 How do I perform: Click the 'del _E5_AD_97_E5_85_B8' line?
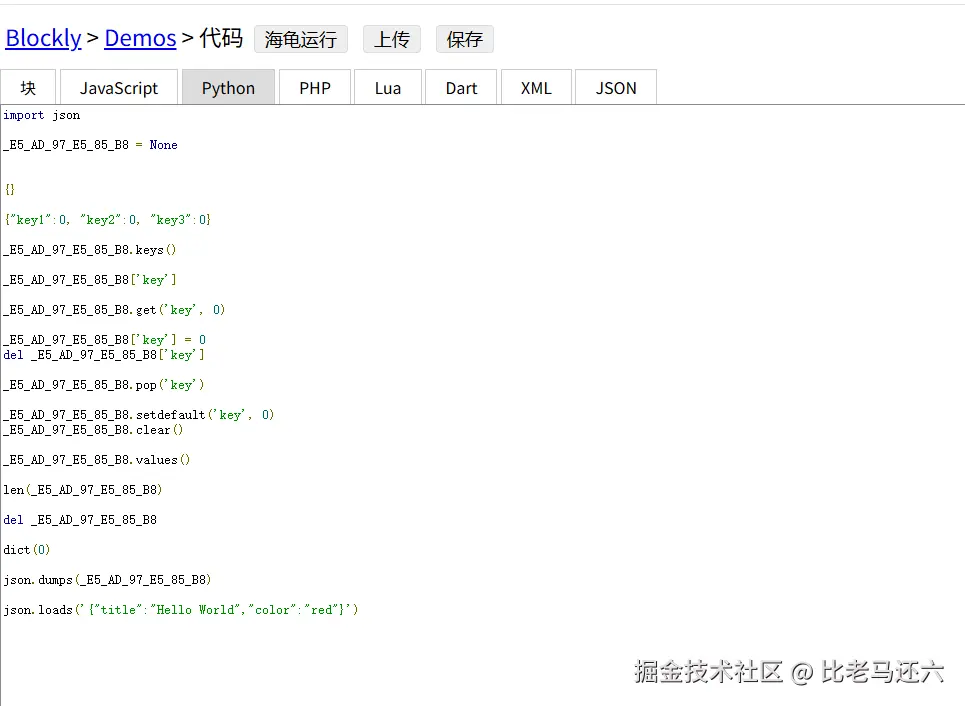[x=80, y=520]
